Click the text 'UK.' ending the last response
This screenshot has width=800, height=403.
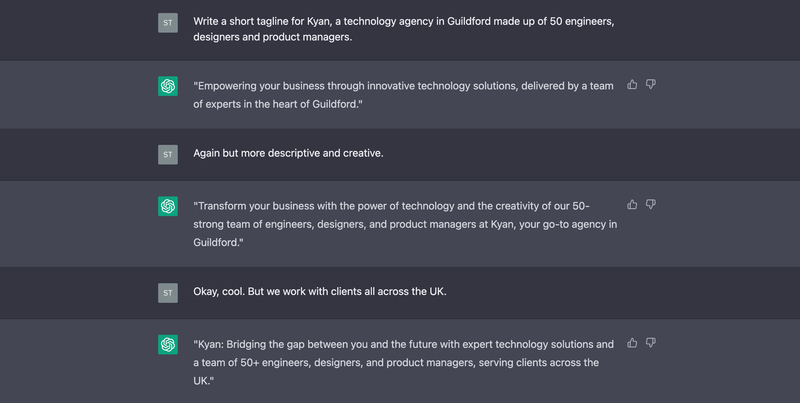point(204,381)
